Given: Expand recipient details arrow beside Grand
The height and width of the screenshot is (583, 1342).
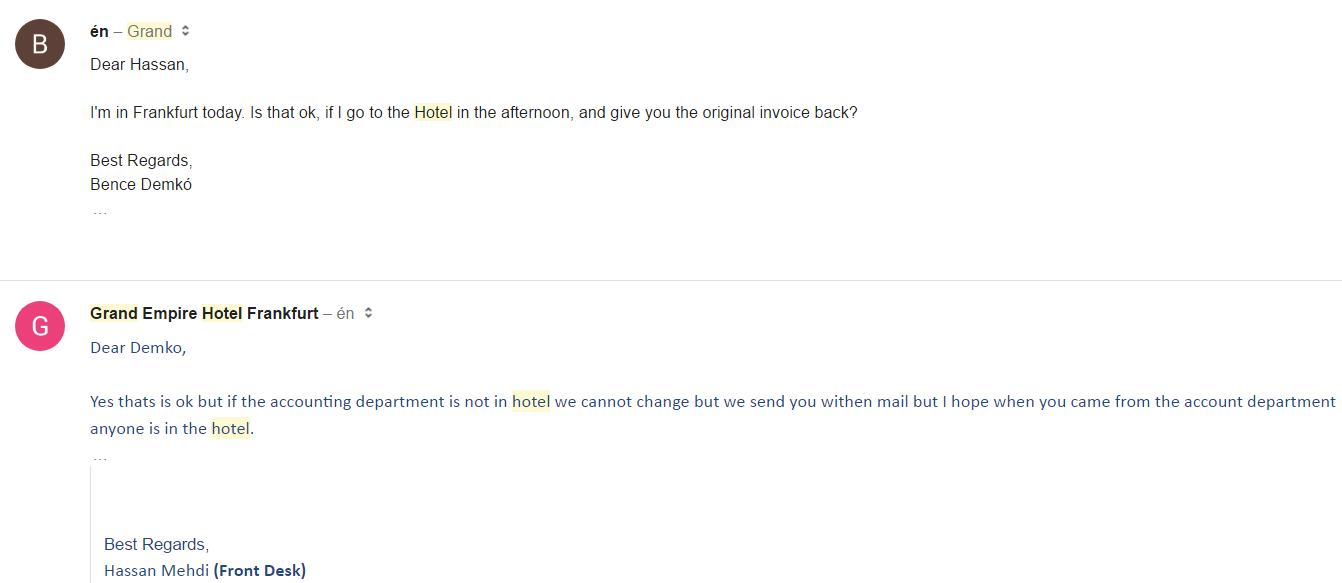Looking at the screenshot, I should (x=185, y=32).
